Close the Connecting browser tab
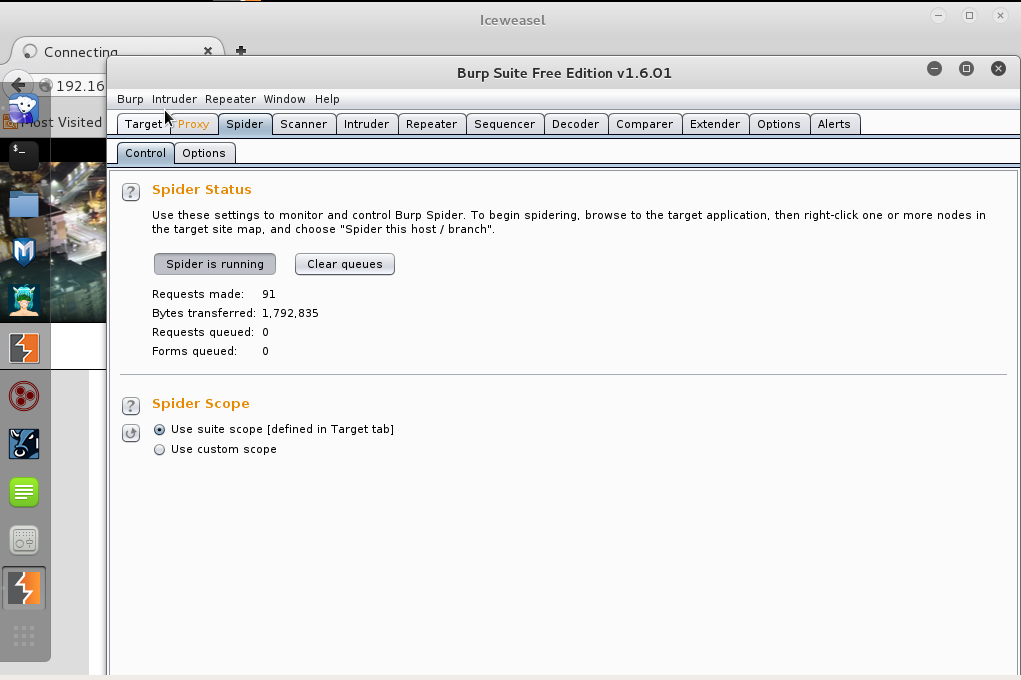Image resolution: width=1021 pixels, height=680 pixels. click(x=208, y=51)
